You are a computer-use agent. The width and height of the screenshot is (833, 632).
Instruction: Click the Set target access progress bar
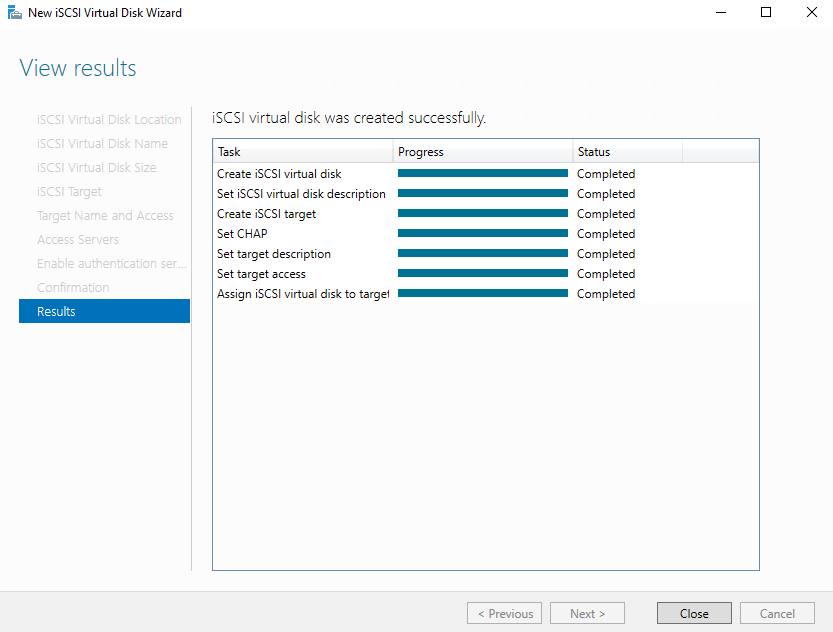point(483,274)
